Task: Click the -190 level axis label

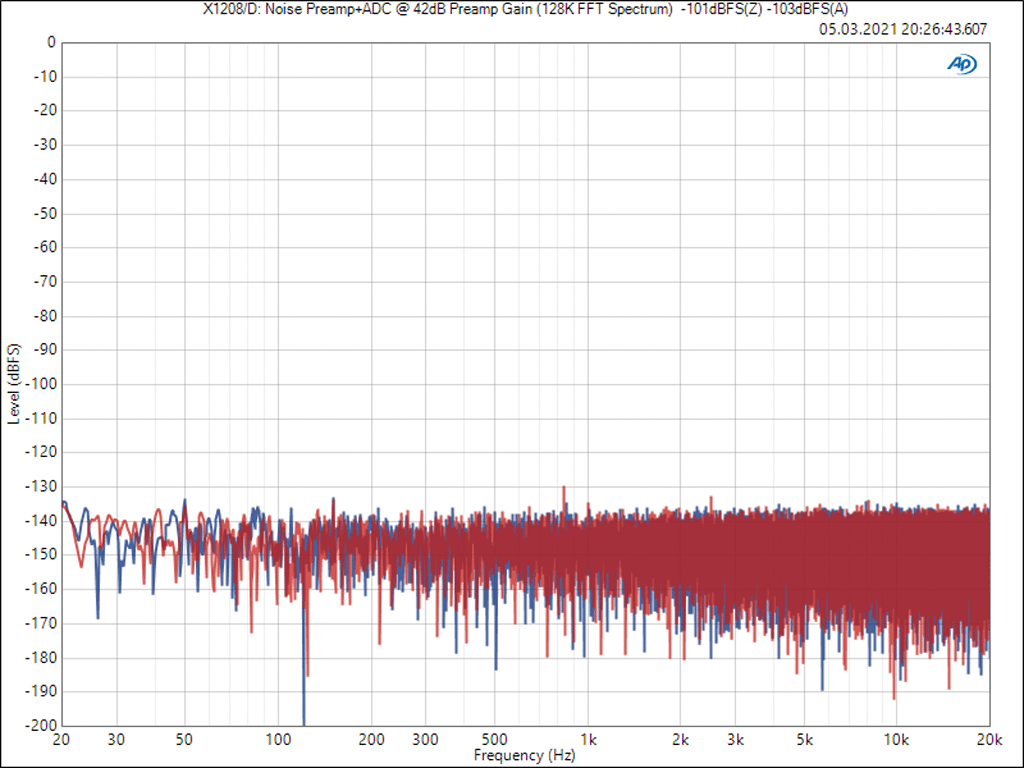Action: (x=41, y=691)
